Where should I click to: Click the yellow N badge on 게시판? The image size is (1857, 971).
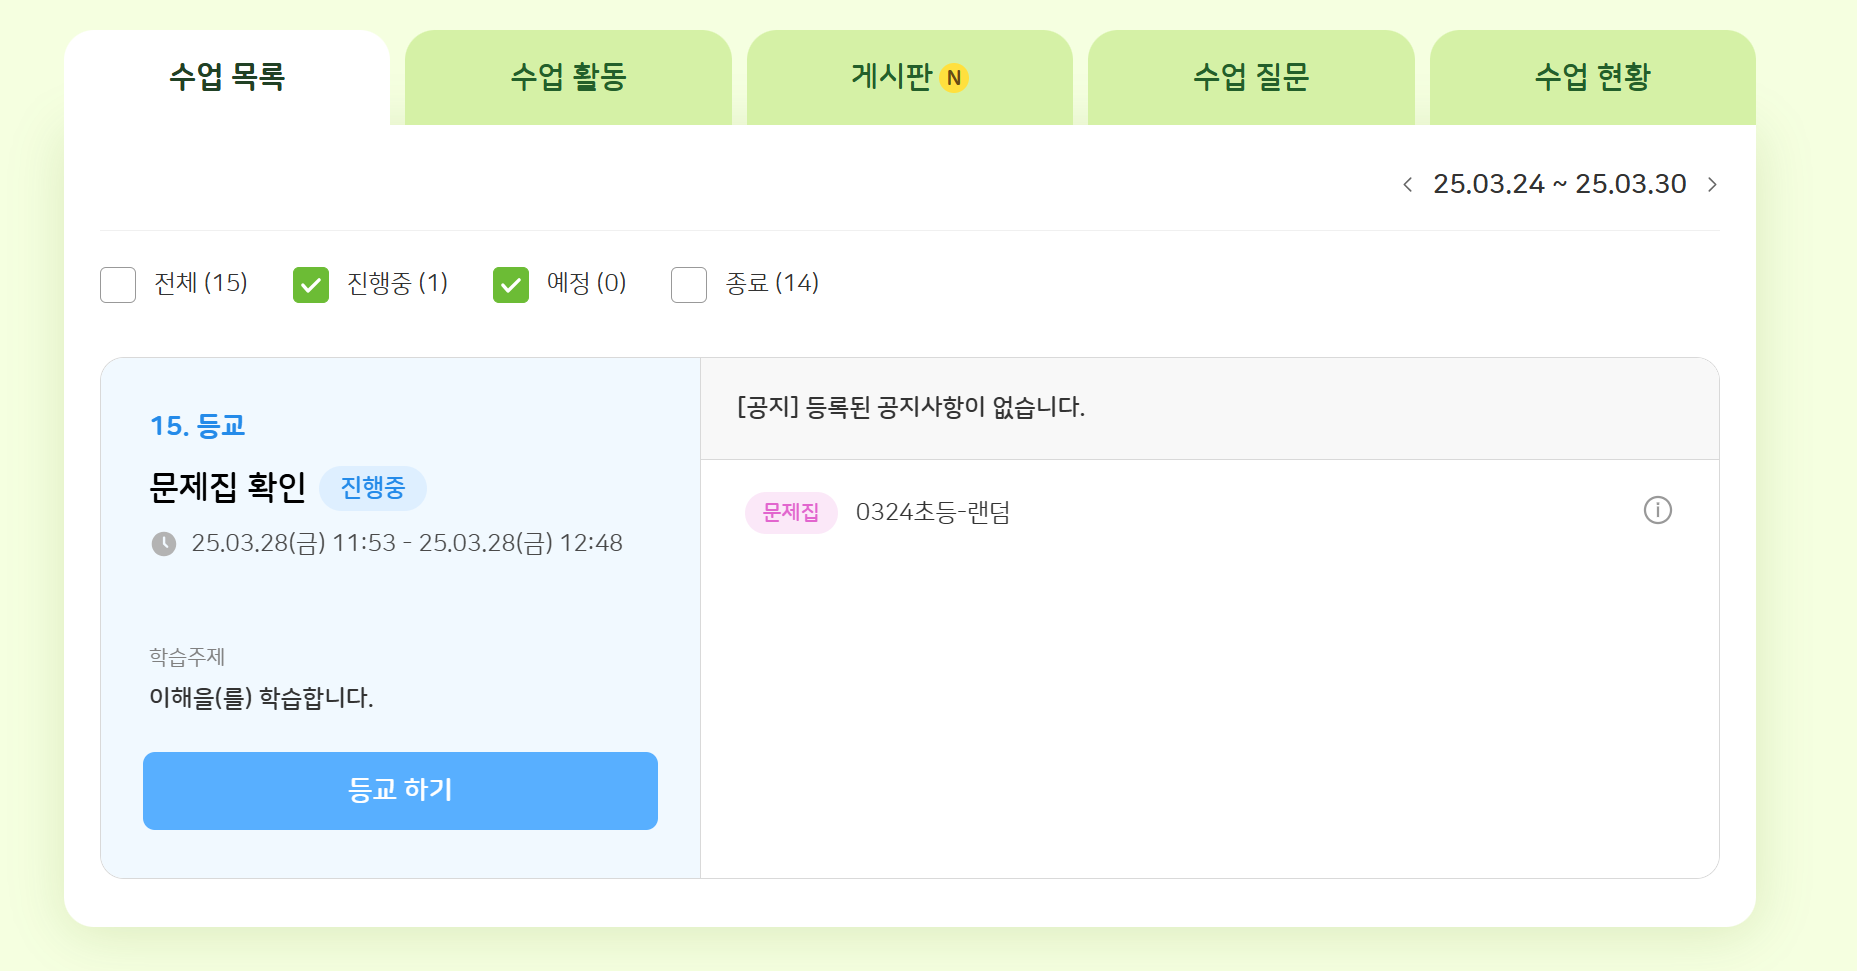tap(954, 78)
